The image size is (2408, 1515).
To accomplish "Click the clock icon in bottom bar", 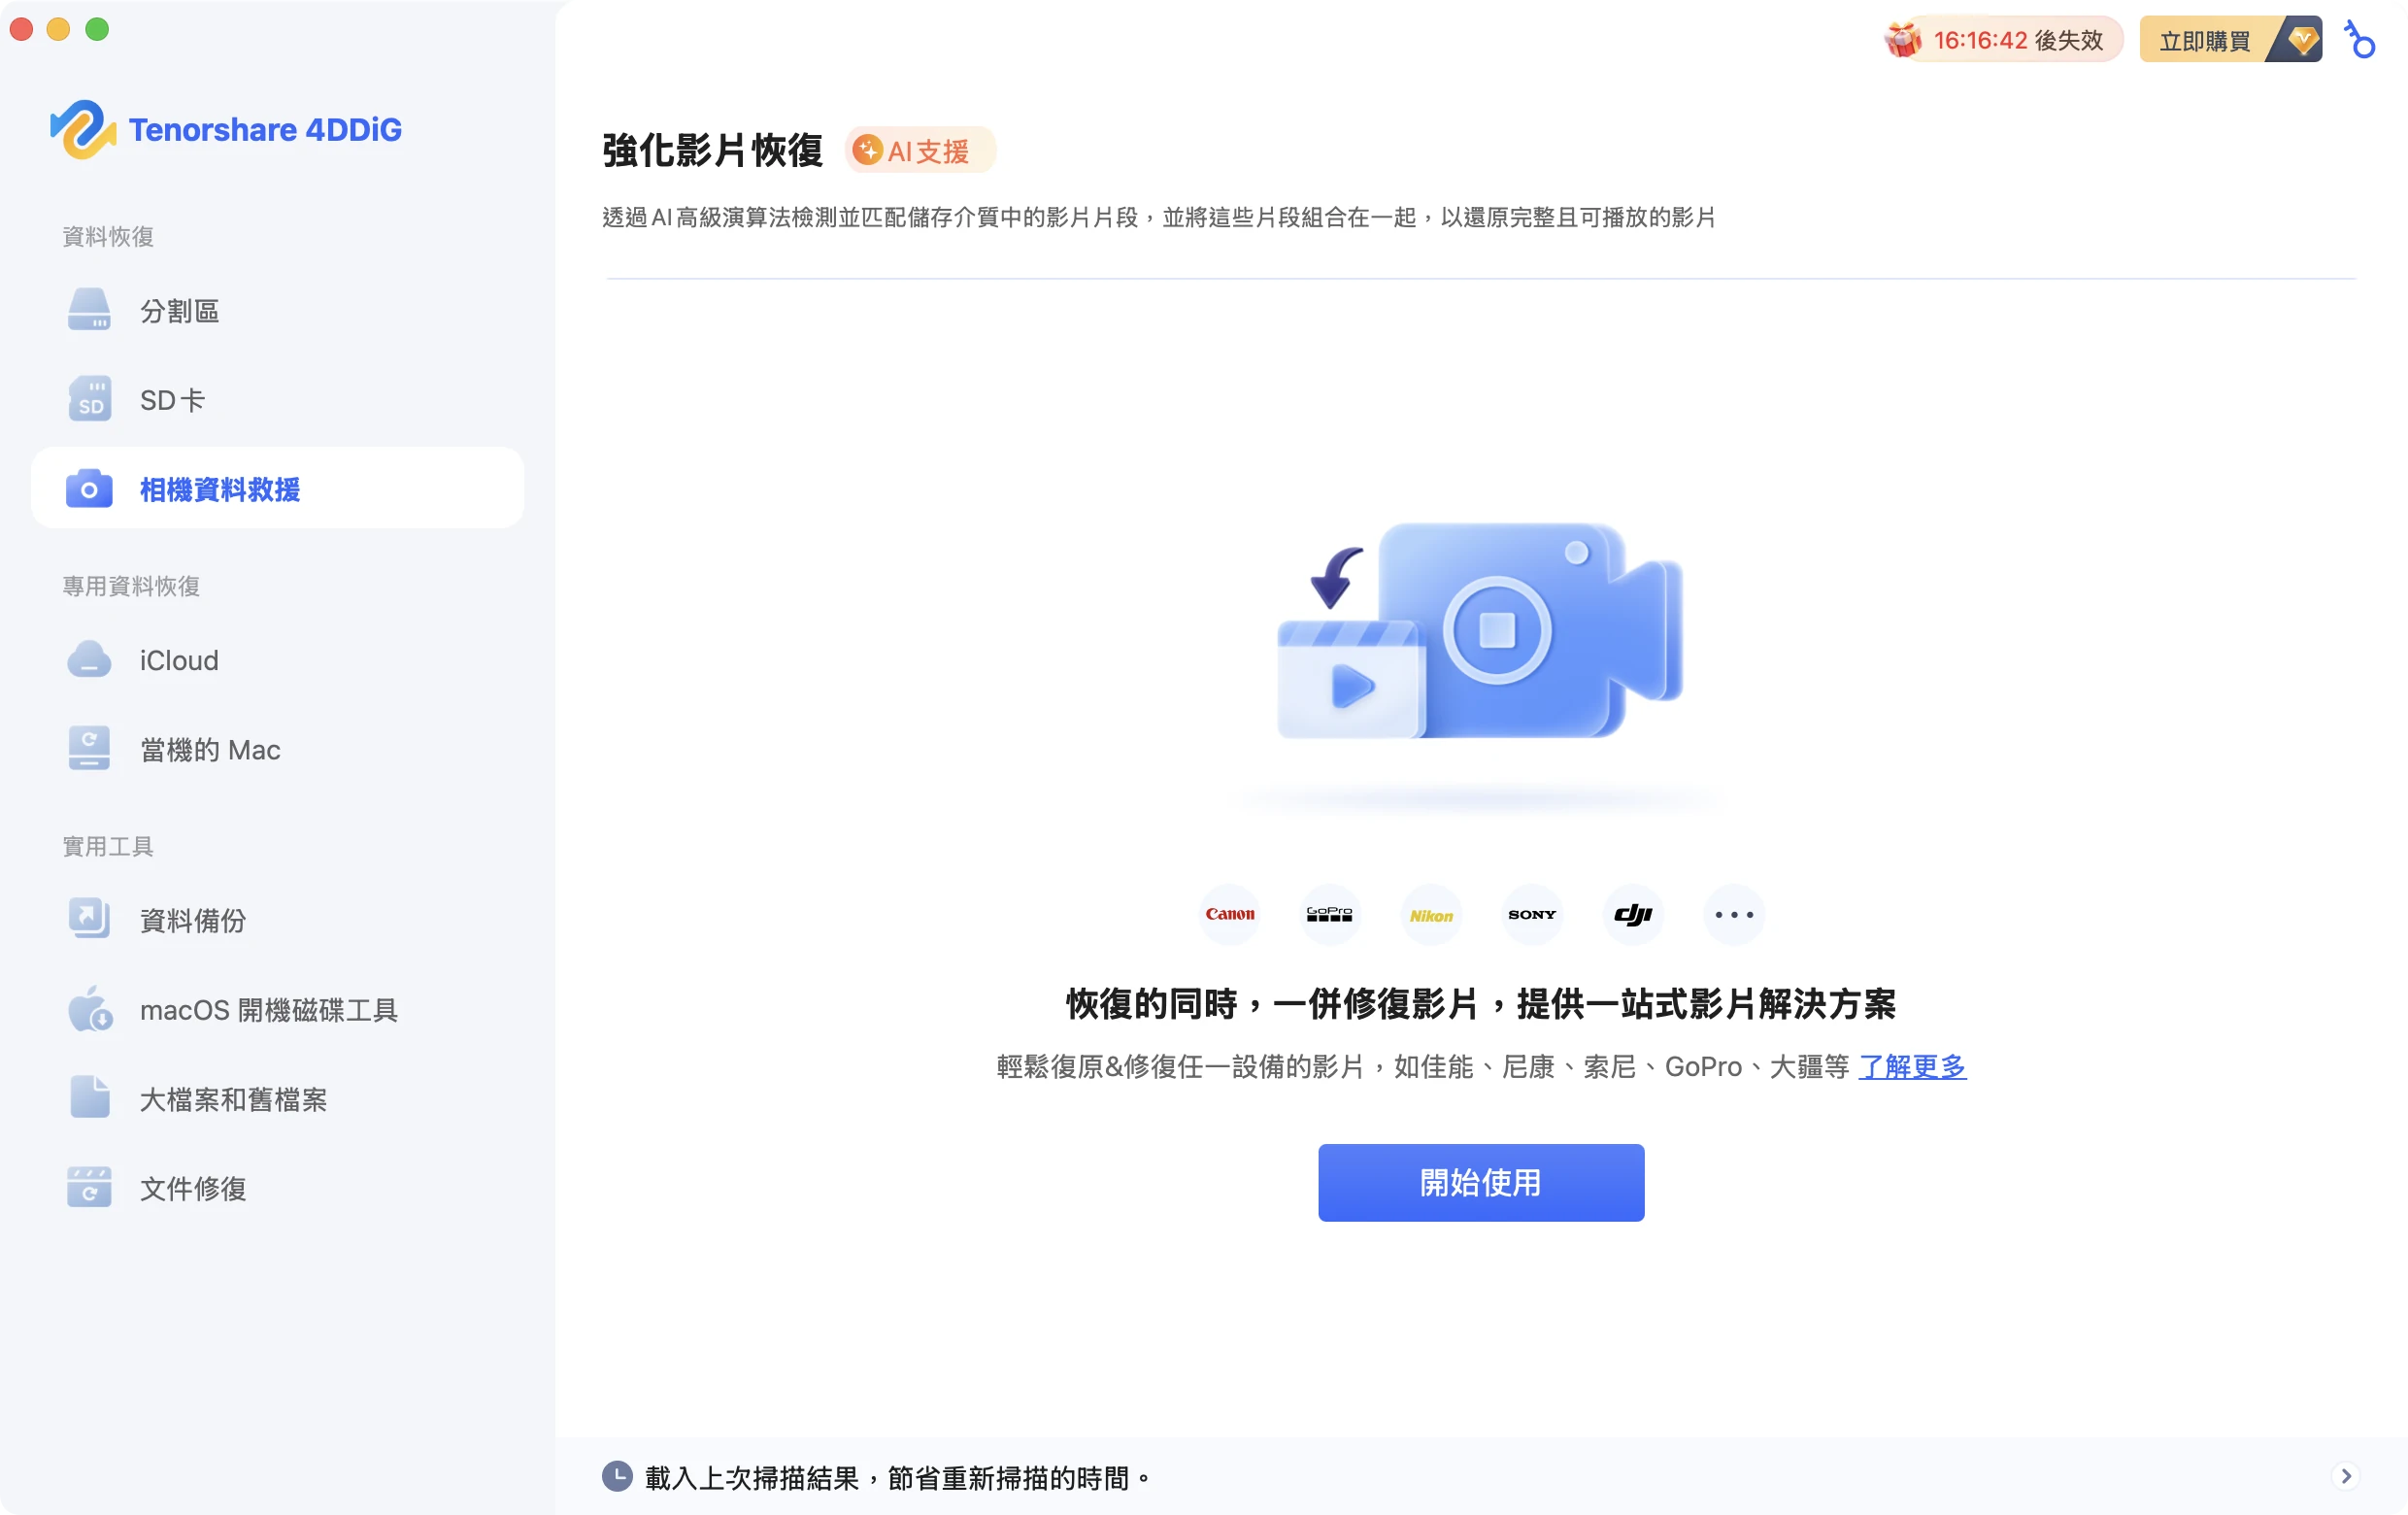I will tap(617, 1476).
